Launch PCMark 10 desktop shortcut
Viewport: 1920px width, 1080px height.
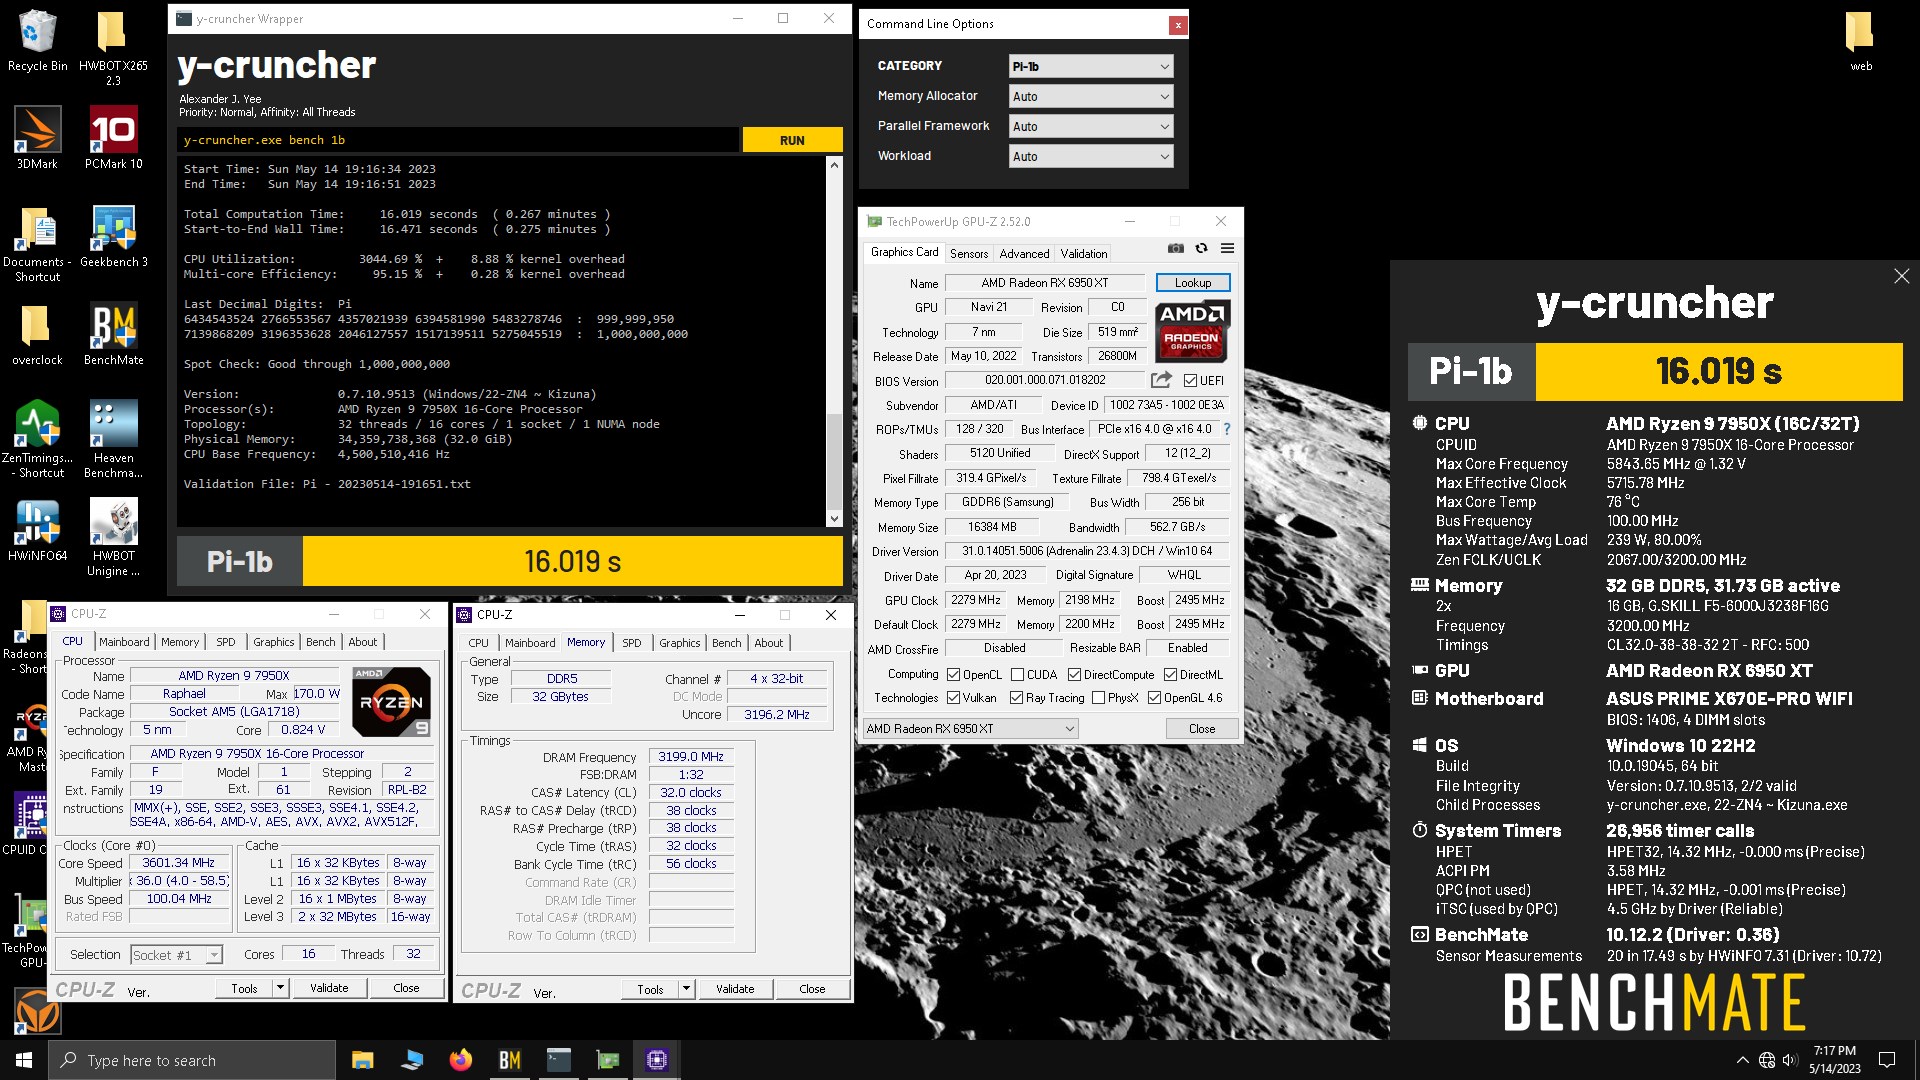click(113, 138)
